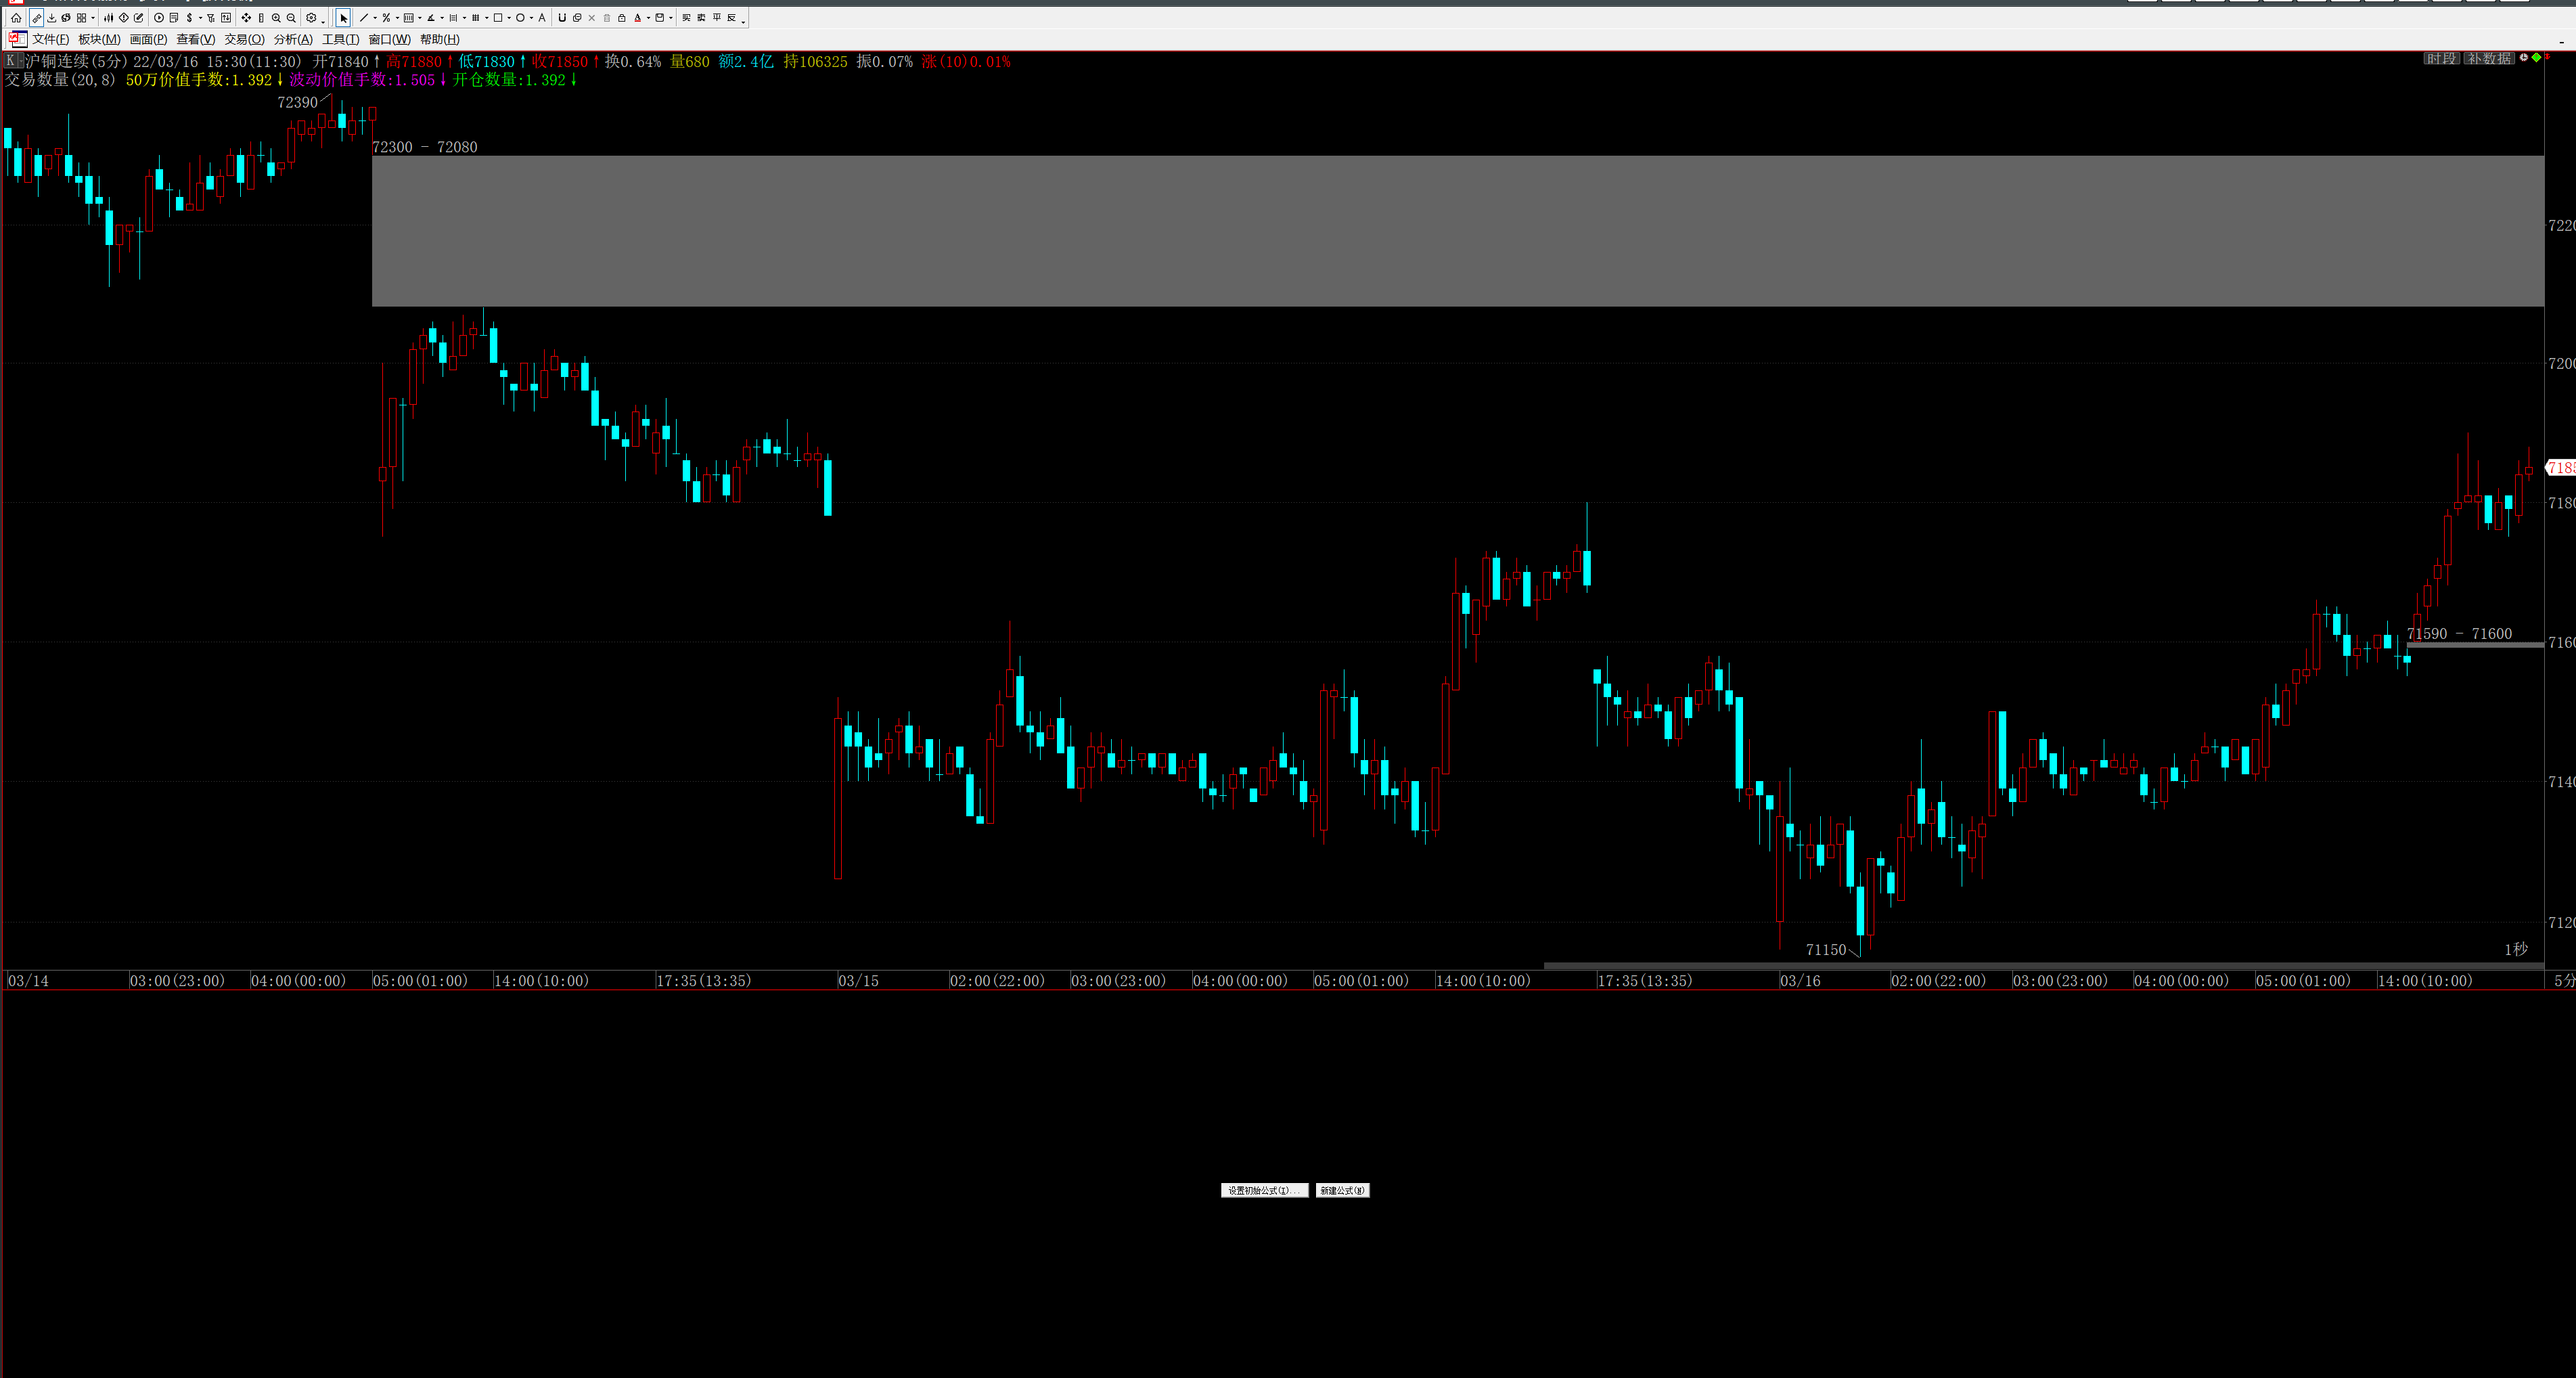
Task: Click the vertical ruler measure icon
Action: click(261, 18)
